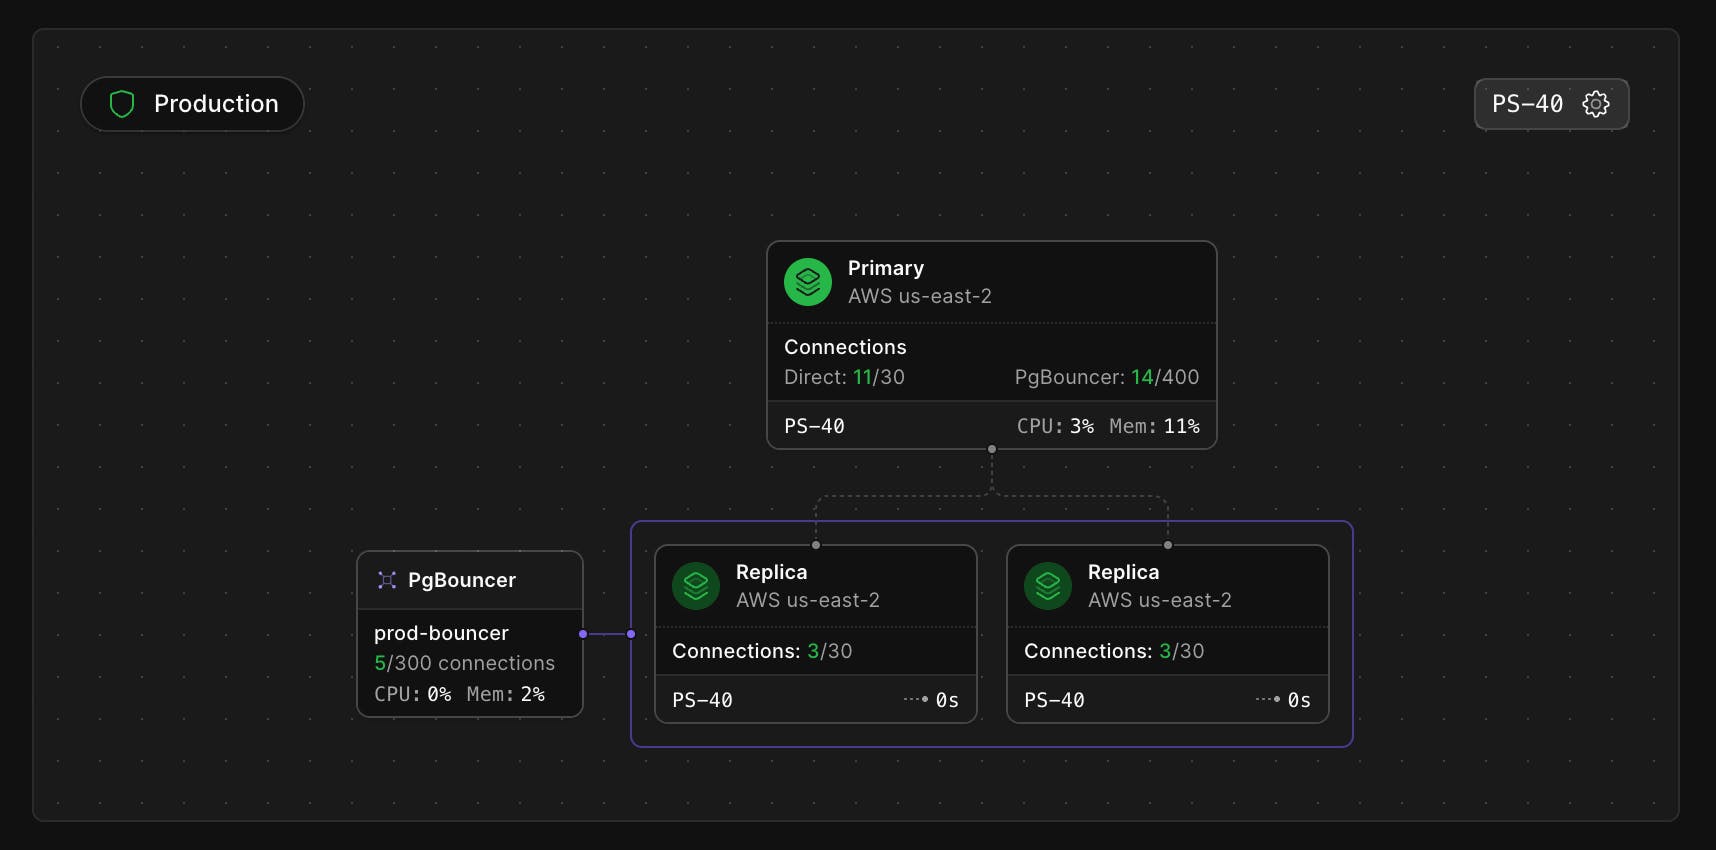Click the left Replica's layers icon
This screenshot has height=850, width=1716.
click(696, 586)
